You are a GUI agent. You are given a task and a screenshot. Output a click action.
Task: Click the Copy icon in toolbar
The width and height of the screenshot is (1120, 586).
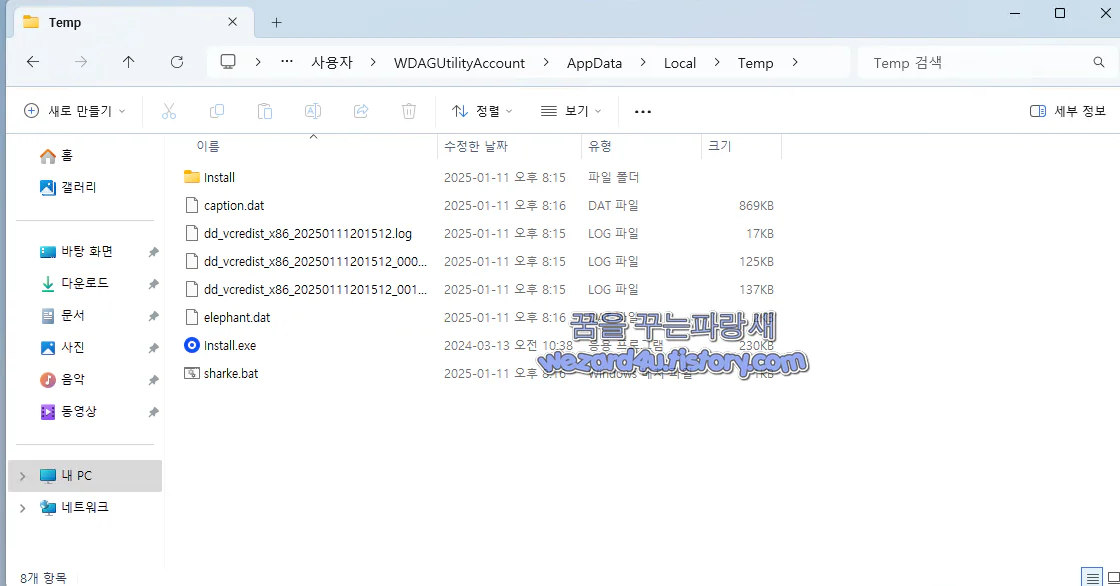pos(216,111)
